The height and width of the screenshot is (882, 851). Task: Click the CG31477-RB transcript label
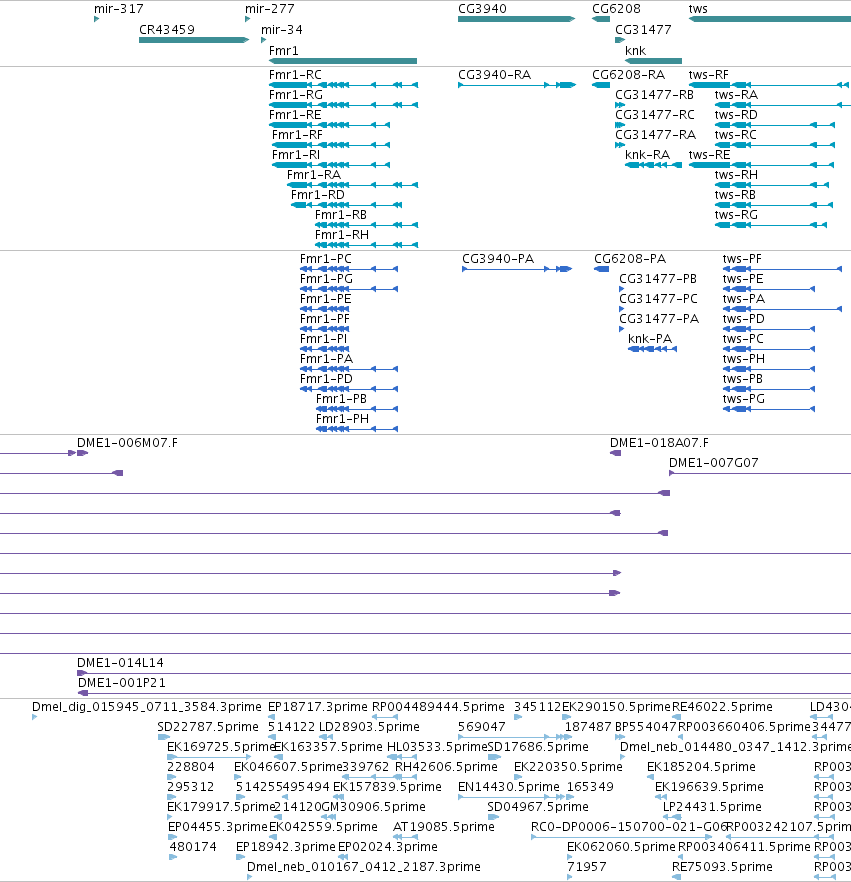(x=654, y=94)
